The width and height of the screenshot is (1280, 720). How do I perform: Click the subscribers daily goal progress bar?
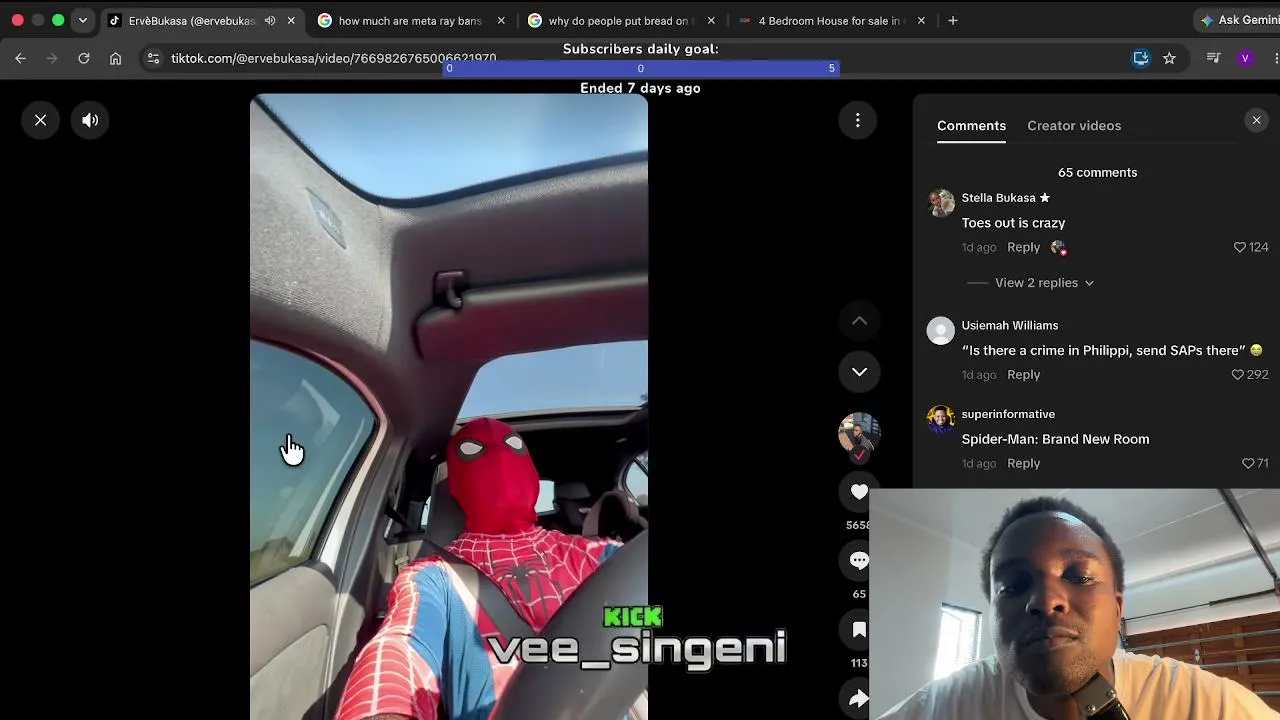click(640, 68)
